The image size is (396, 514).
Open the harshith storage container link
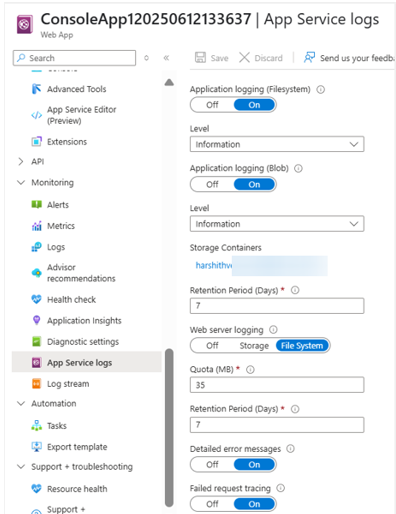tap(214, 265)
